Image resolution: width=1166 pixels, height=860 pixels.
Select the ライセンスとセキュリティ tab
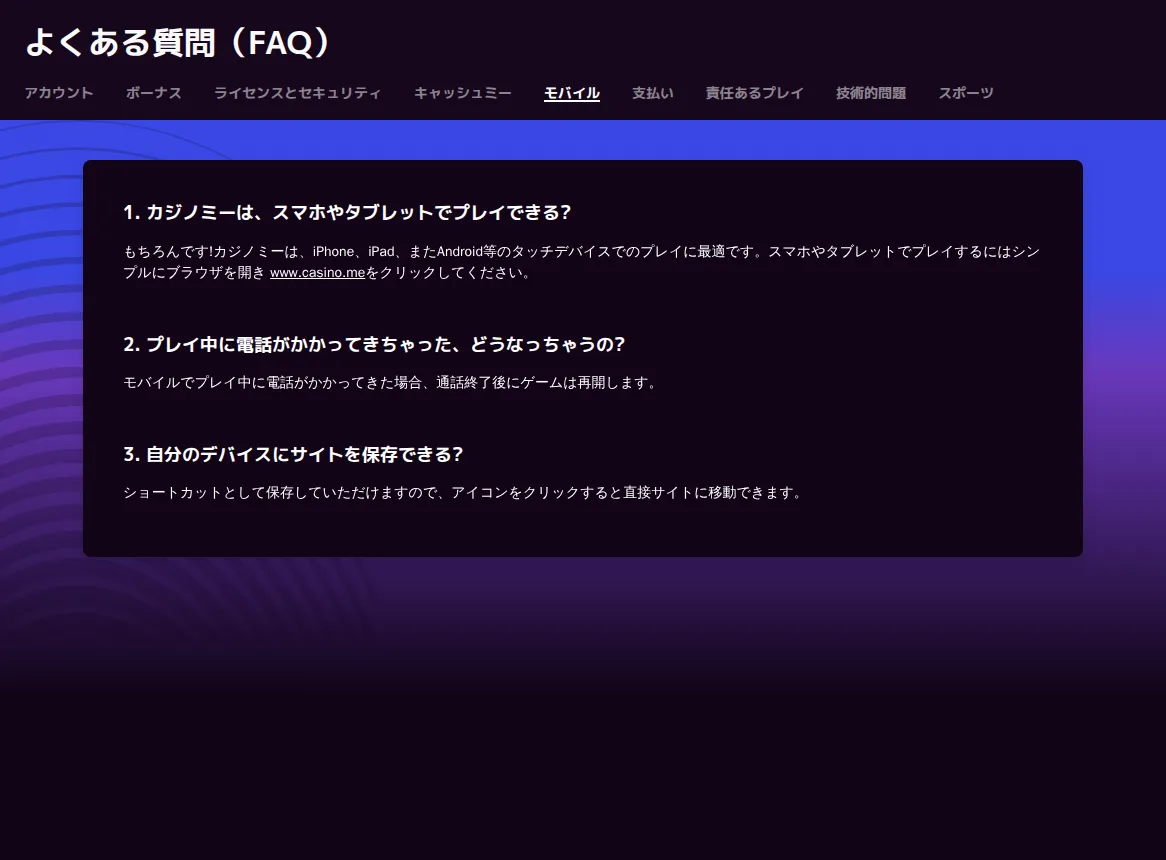[x=297, y=93]
